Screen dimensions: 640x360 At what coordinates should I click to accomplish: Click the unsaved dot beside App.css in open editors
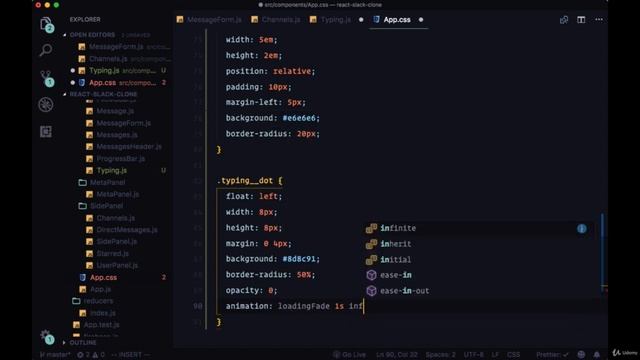click(73, 82)
